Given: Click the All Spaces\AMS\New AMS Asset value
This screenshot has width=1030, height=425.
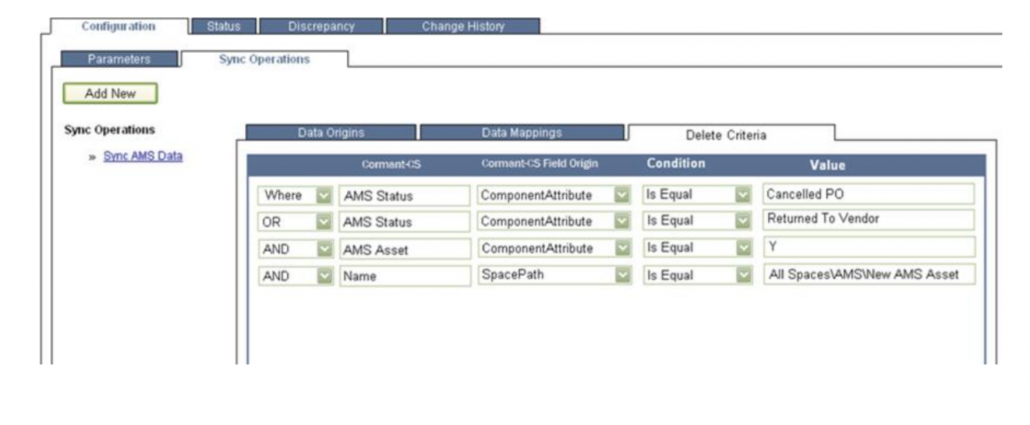Looking at the screenshot, I should pyautogui.click(x=867, y=274).
